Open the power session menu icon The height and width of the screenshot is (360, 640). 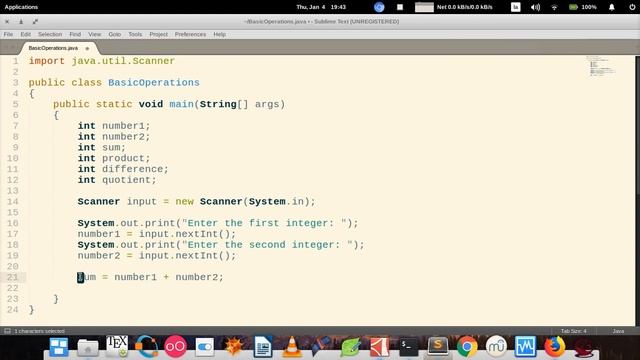tap(632, 7)
